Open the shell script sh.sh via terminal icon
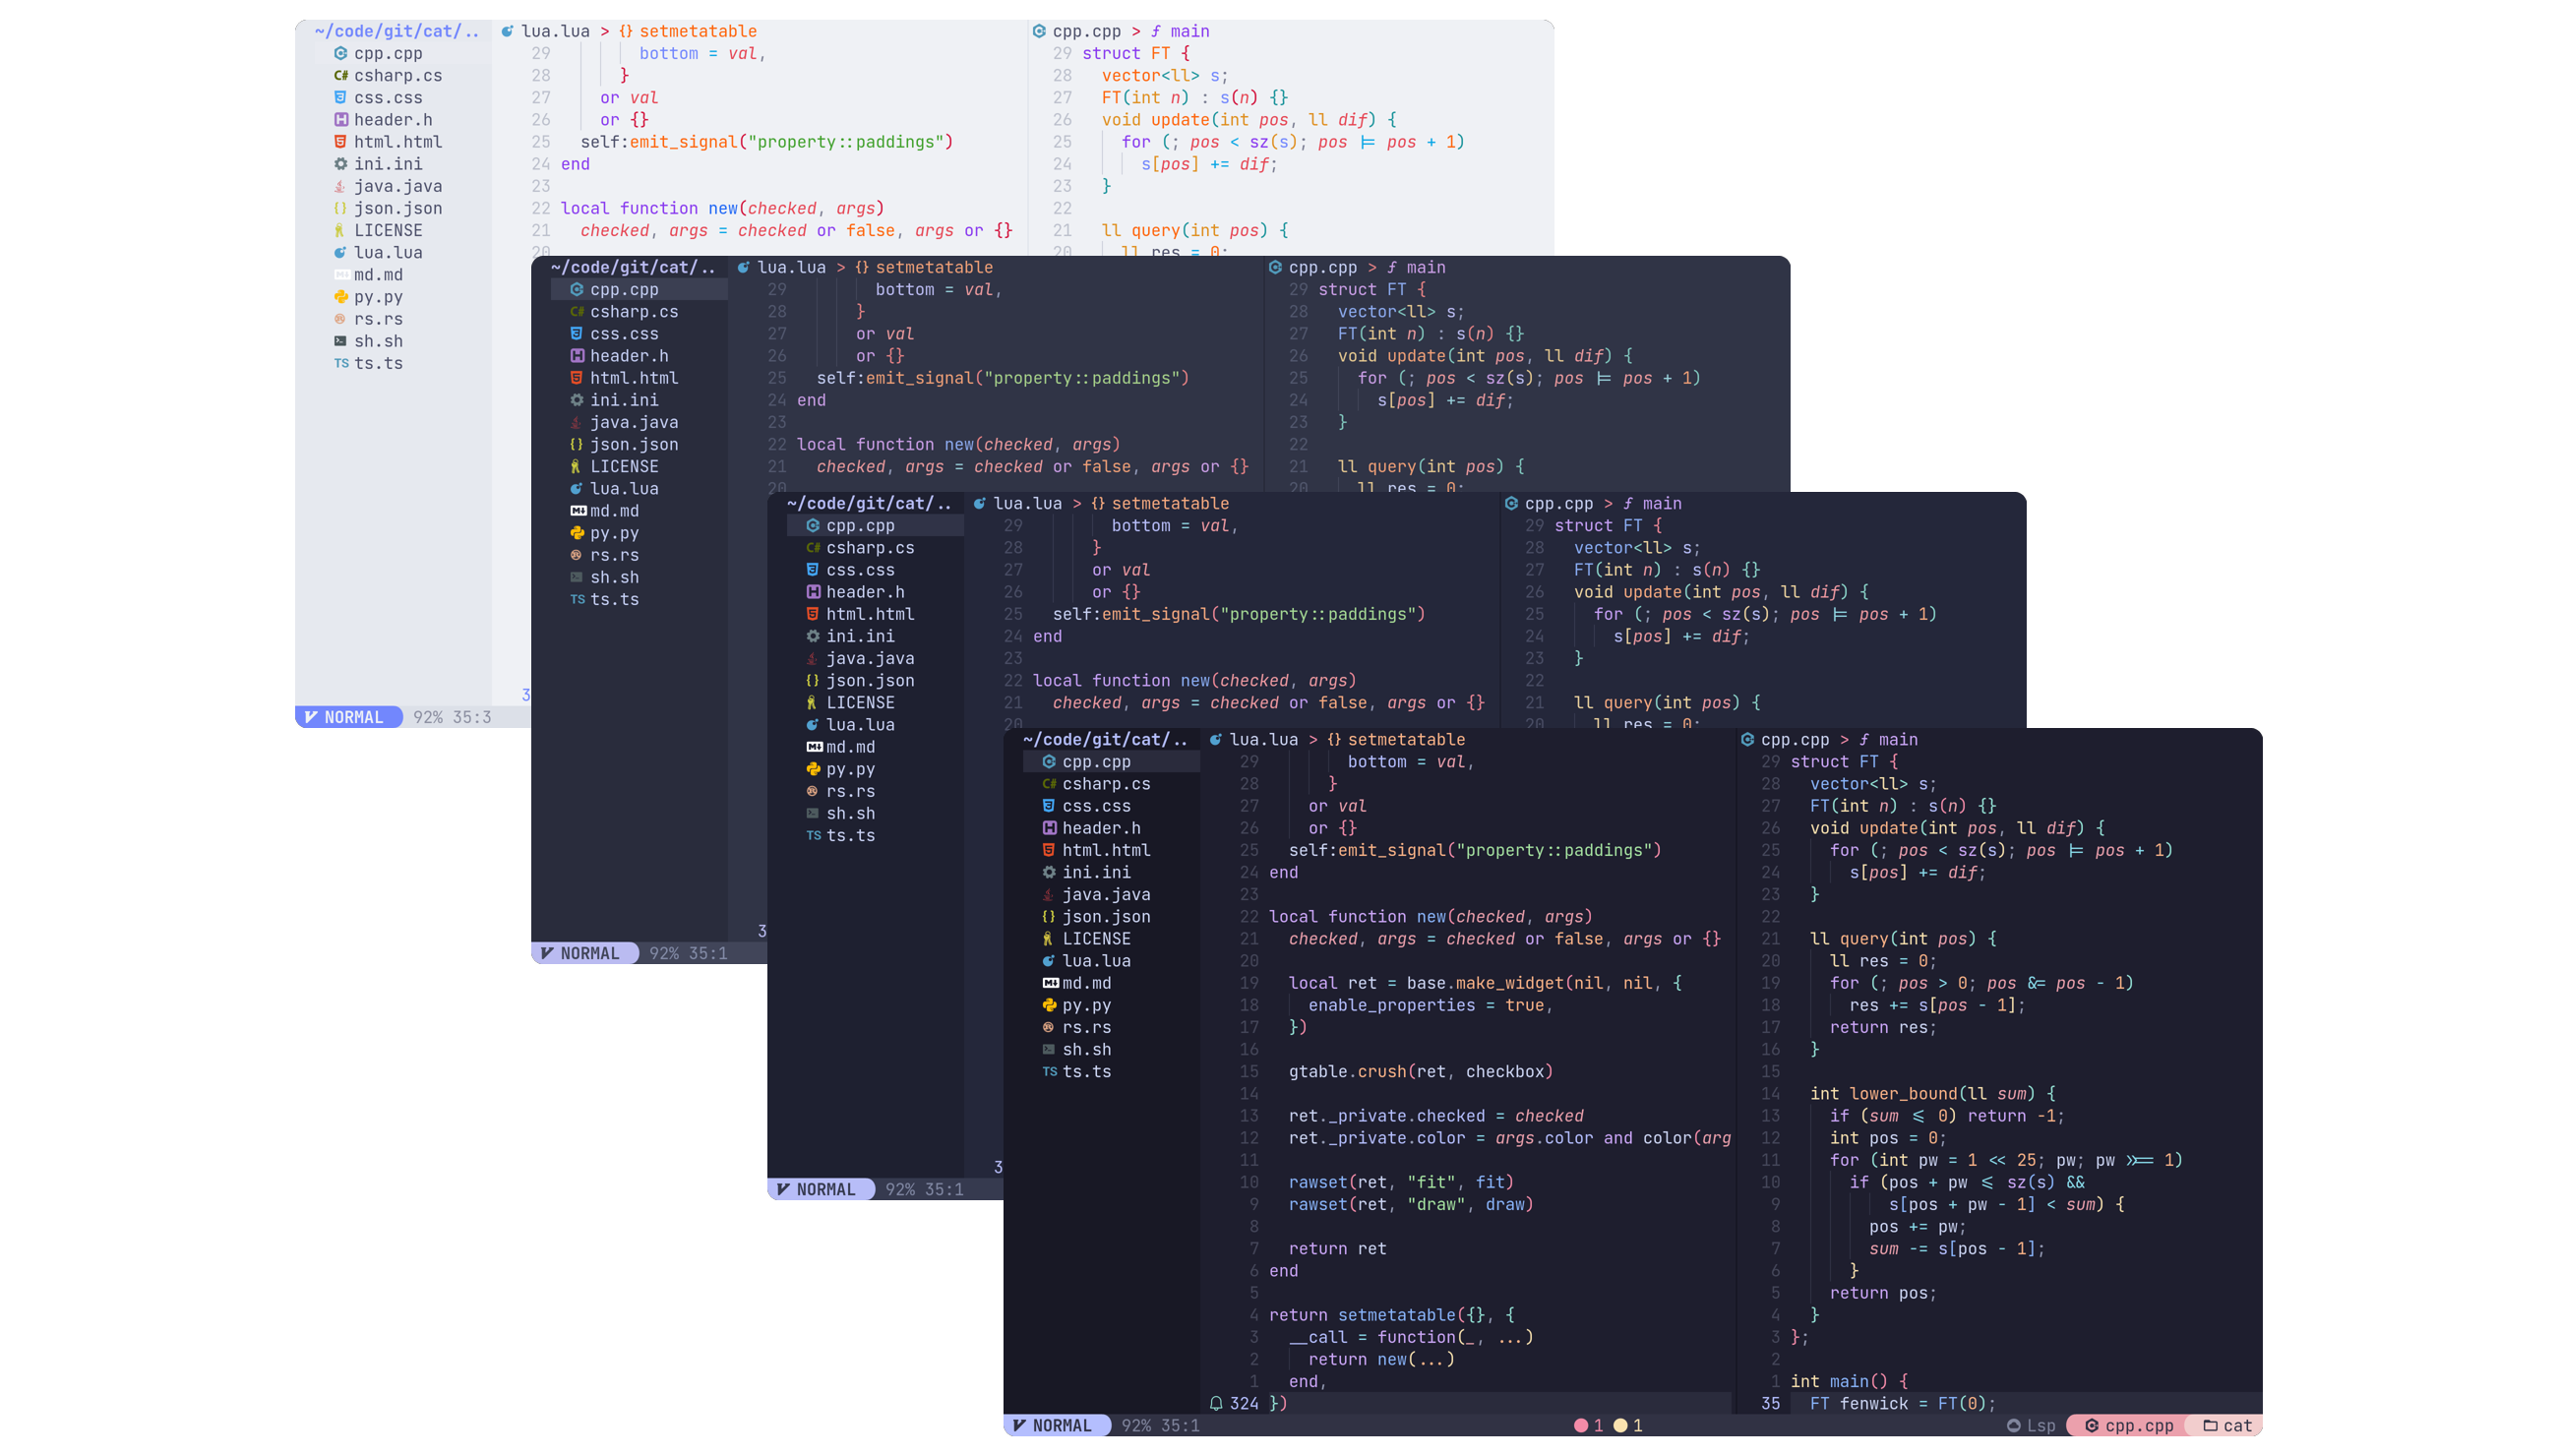Image resolution: width=2558 pixels, height=1456 pixels. click(x=1049, y=1049)
